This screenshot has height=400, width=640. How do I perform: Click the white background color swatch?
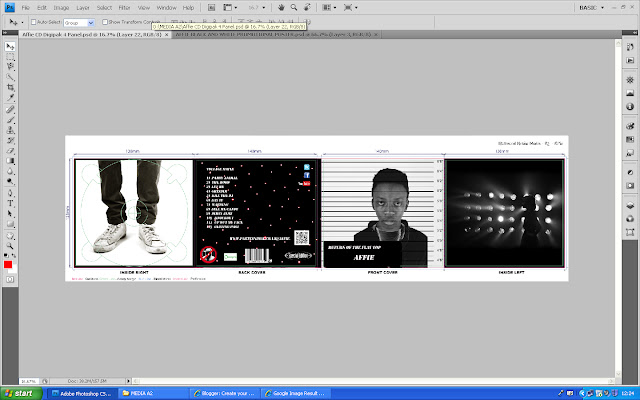pos(14,269)
